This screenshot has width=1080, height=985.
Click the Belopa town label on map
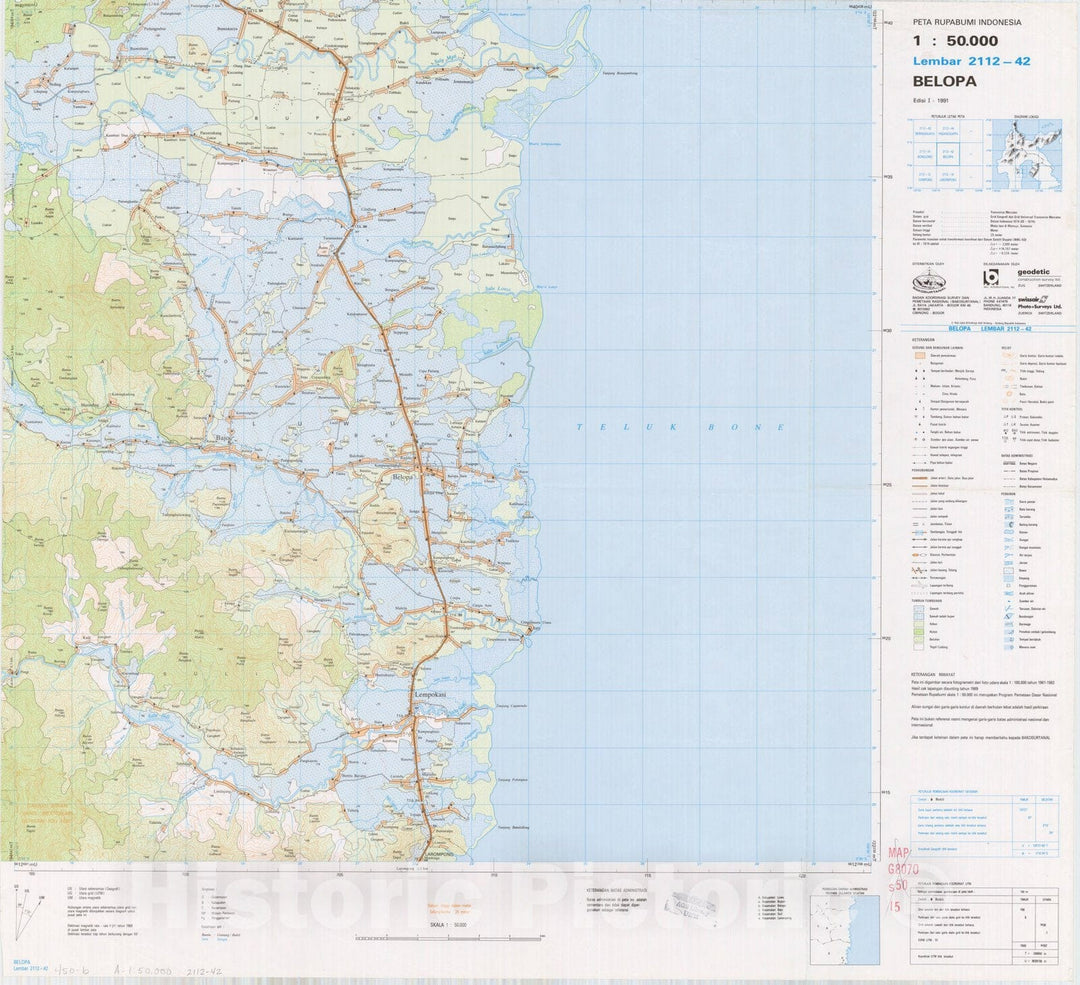click(401, 478)
